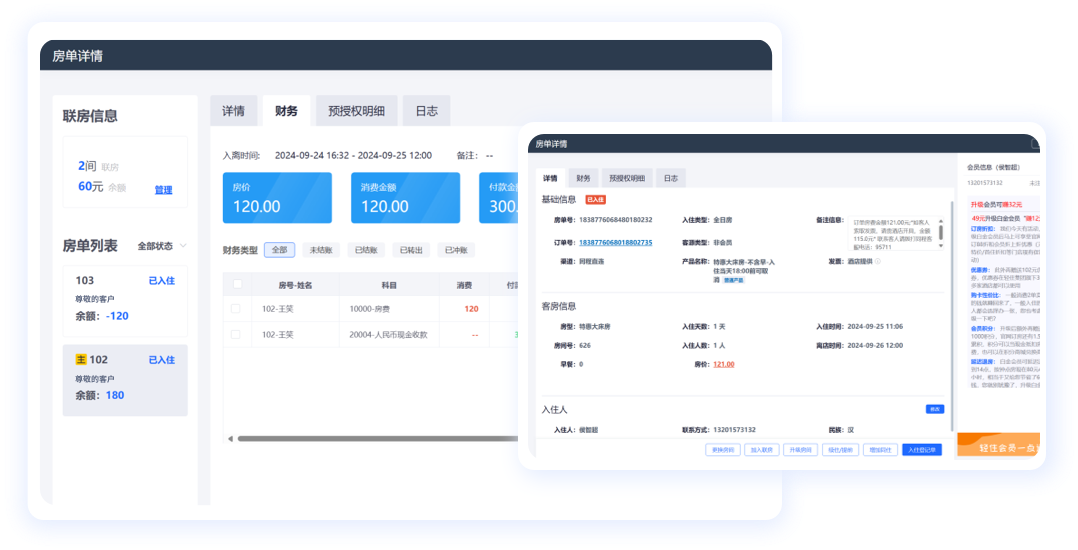This screenshot has width=1078, height=550.
Task: Select the room 103 card in 房单列表
Action: click(x=125, y=300)
